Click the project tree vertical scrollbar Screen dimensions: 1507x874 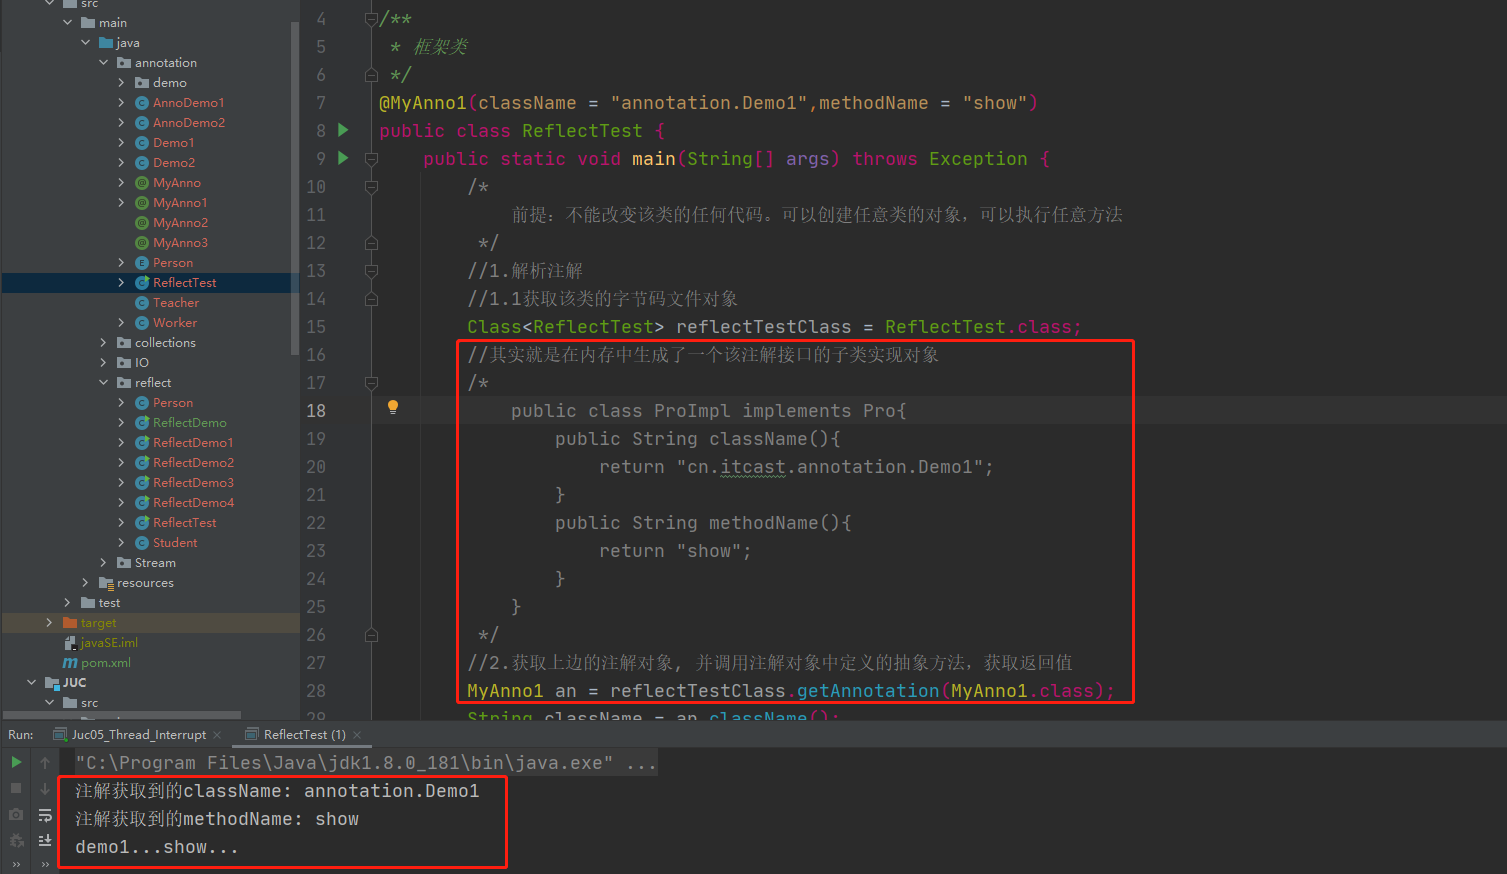click(295, 187)
